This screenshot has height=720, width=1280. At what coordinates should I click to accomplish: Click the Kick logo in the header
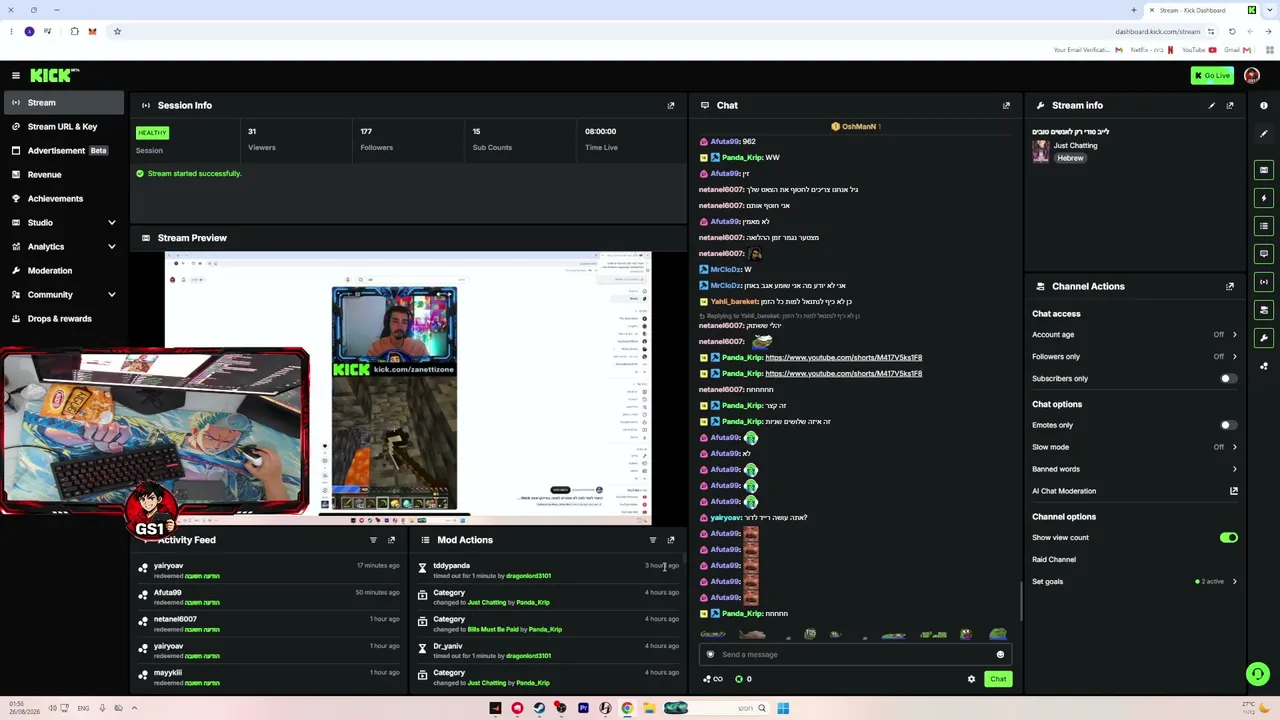(x=54, y=75)
